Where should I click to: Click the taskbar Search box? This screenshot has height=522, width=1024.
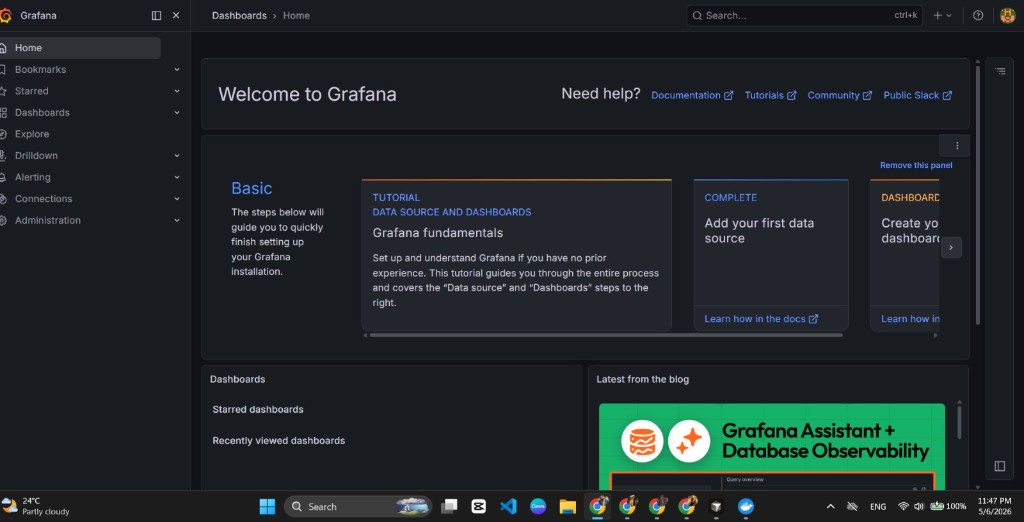pyautogui.click(x=358, y=506)
